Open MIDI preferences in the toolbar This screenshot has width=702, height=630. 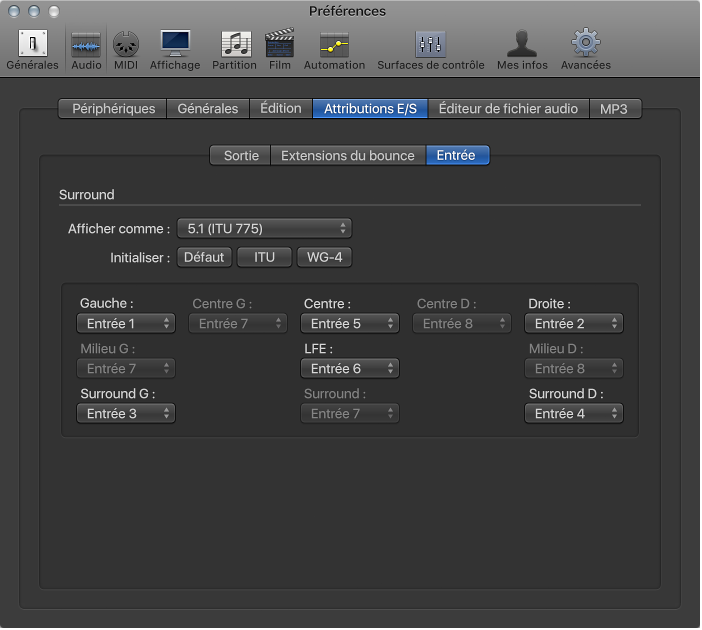click(x=125, y=48)
